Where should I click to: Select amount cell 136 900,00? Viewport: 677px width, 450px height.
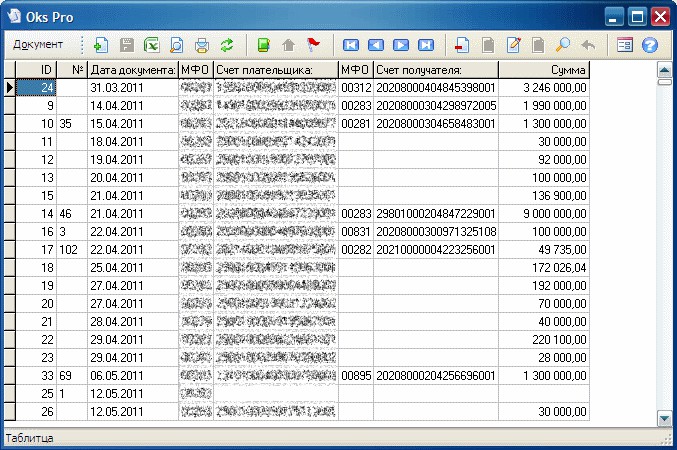[x=544, y=196]
